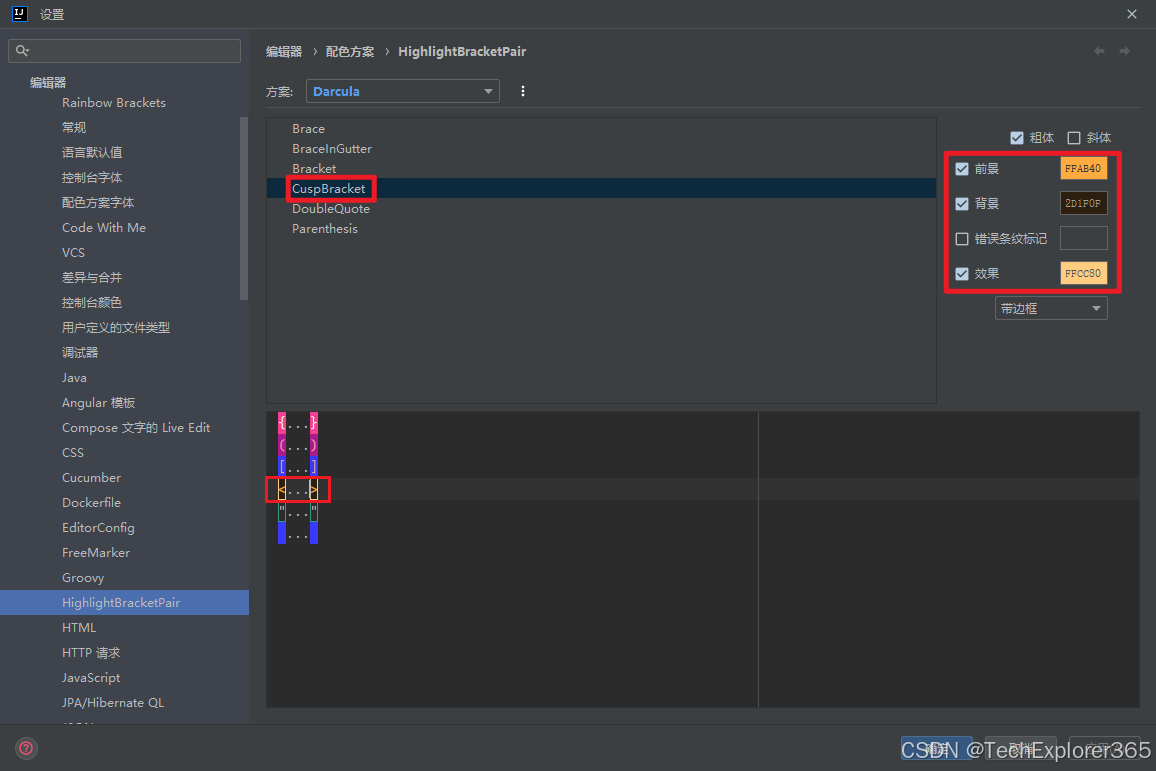Open VCS color settings
This screenshot has width=1156, height=771.
click(x=73, y=253)
